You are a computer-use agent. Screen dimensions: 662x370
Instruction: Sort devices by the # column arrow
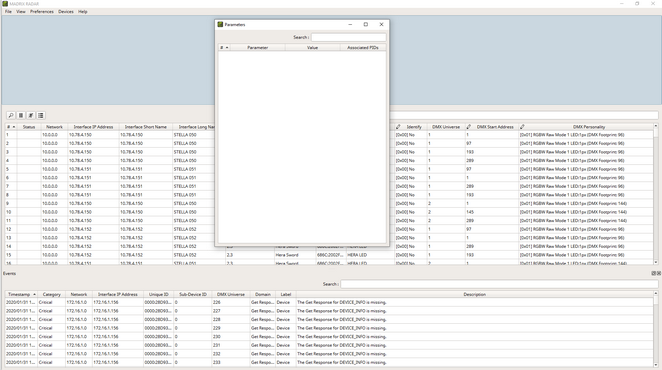[14, 127]
